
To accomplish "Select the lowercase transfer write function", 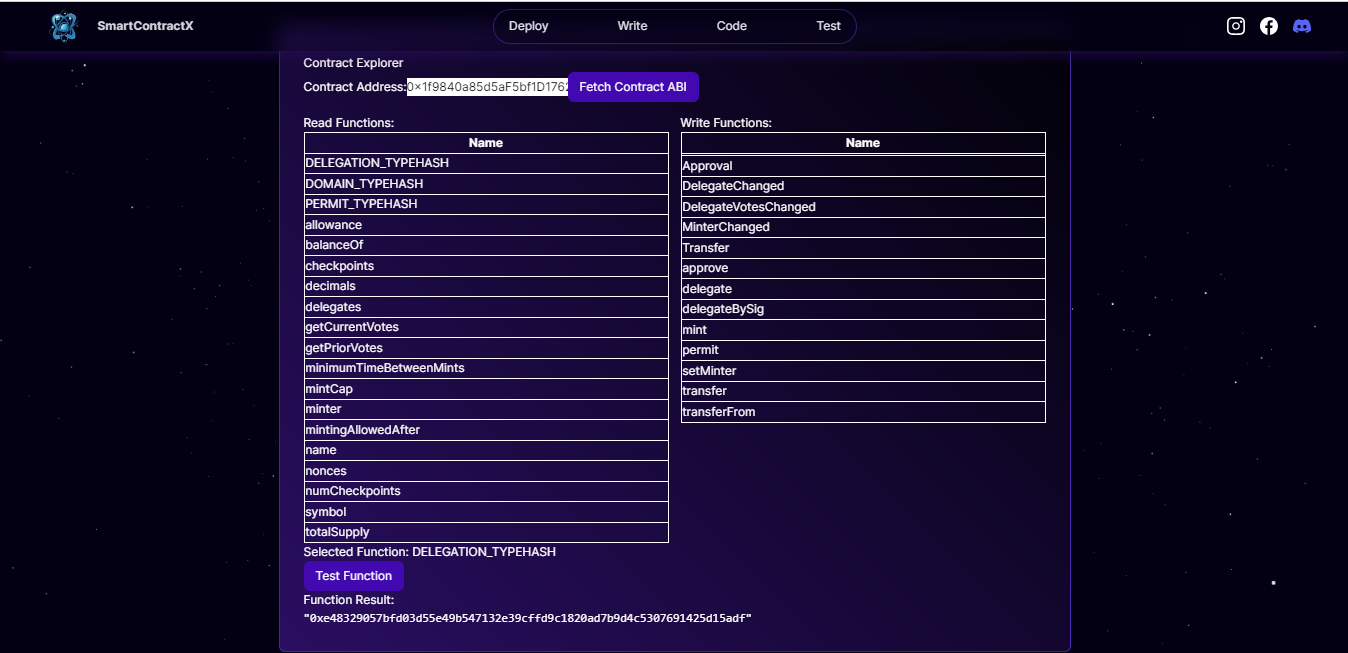I will (863, 391).
